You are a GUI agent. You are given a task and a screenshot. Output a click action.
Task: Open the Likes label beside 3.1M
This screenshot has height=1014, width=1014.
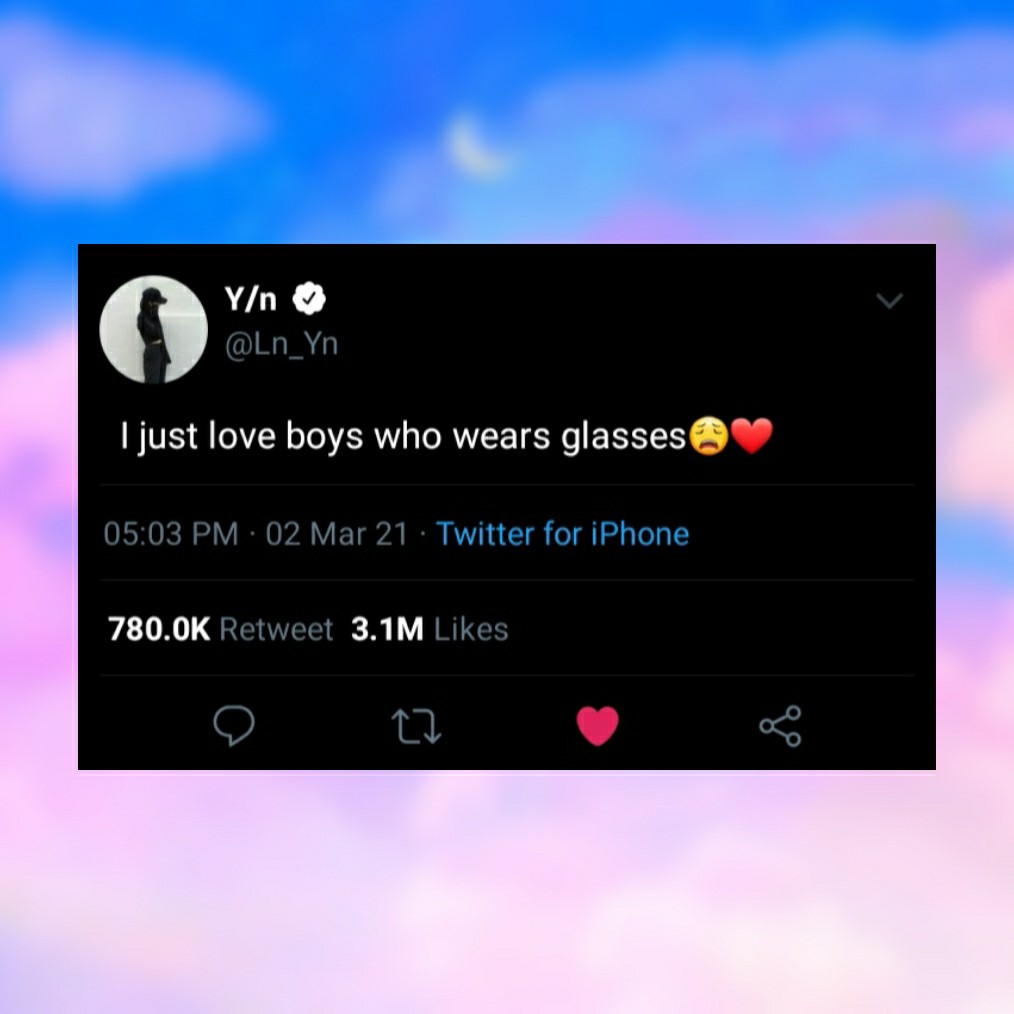click(471, 629)
